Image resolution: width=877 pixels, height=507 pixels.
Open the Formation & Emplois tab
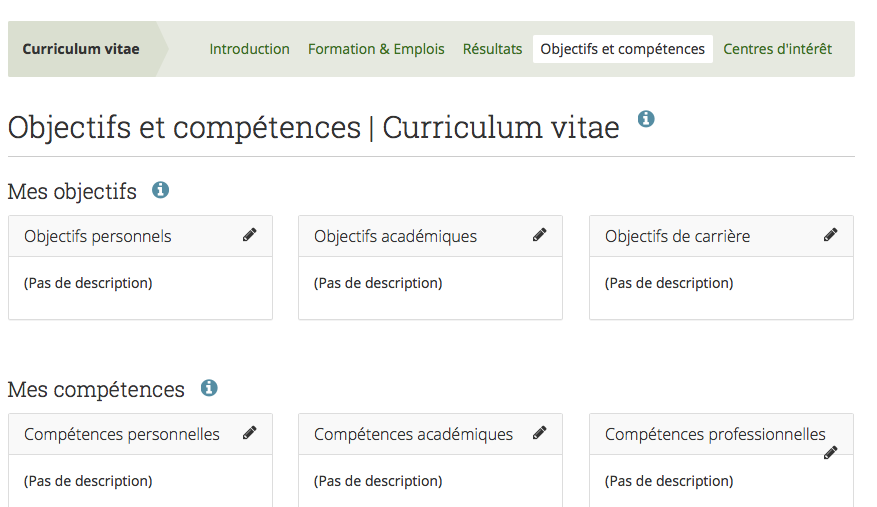tap(376, 49)
